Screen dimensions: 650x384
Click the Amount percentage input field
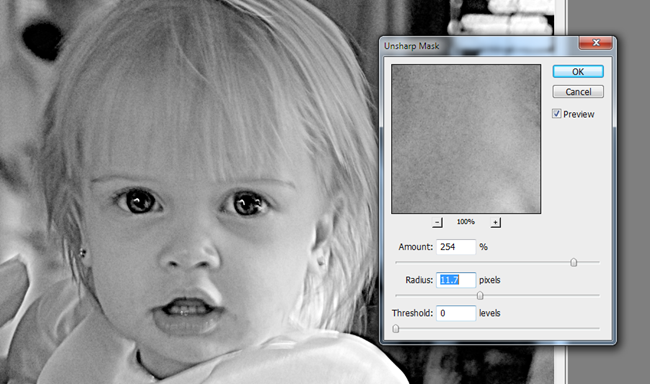click(456, 247)
